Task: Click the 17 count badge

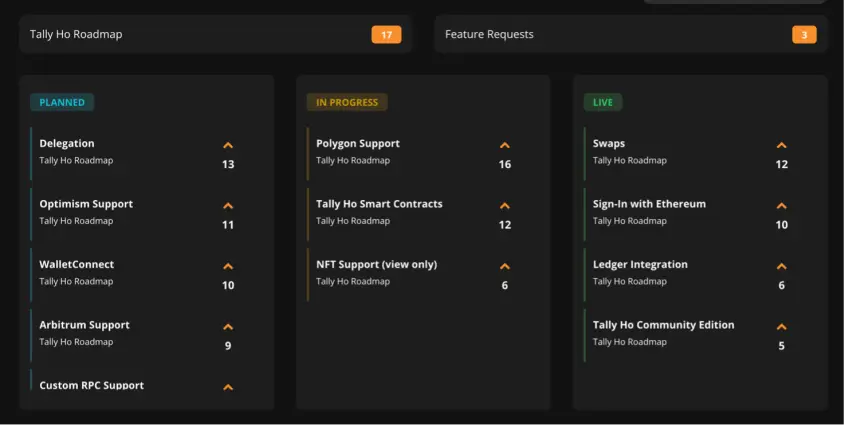Action: (386, 35)
